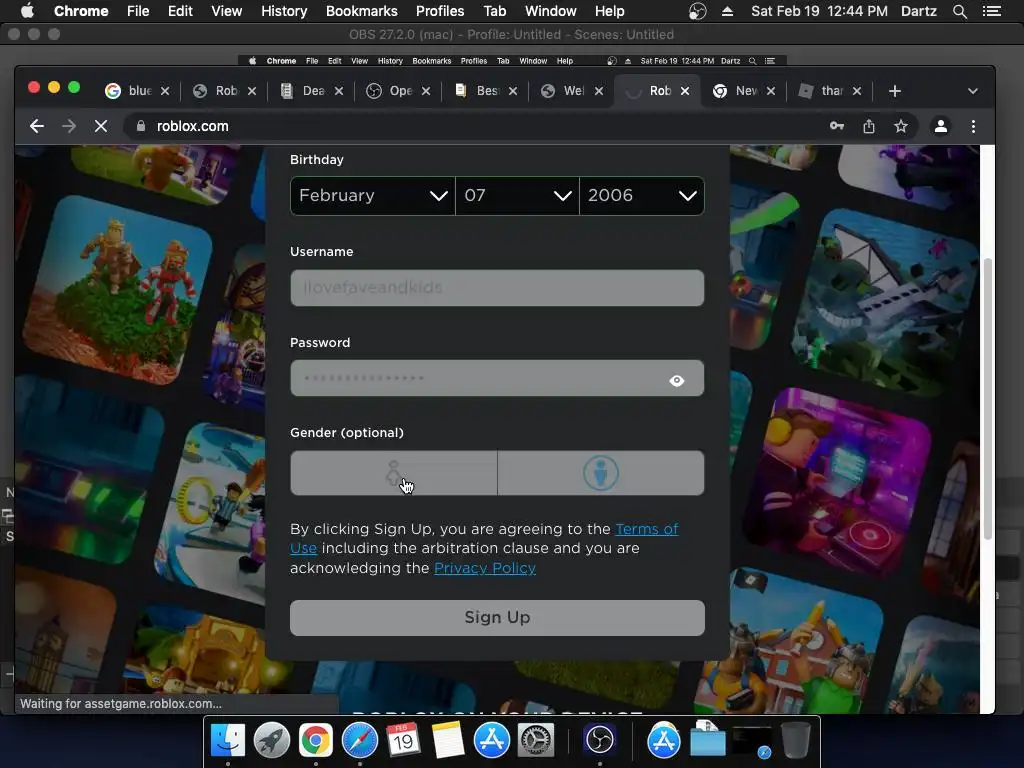1024x768 pixels.
Task: Stop loading the page with the X button
Action: click(x=101, y=126)
